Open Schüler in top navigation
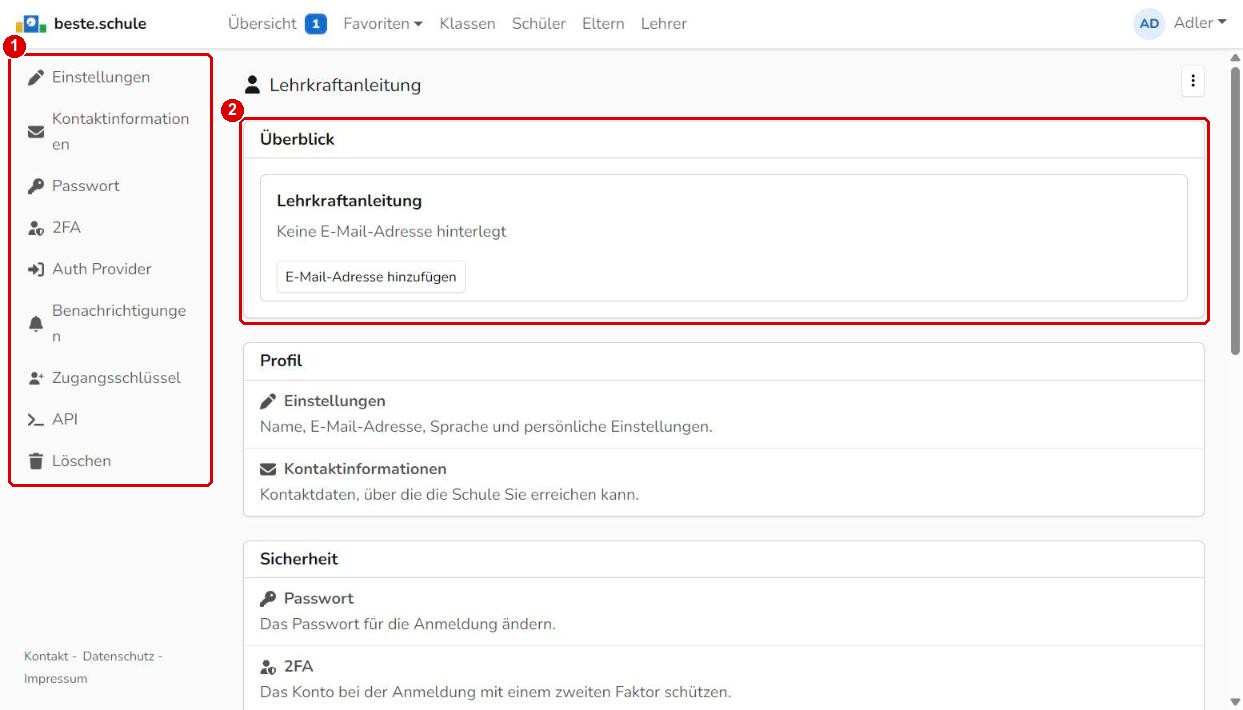This screenshot has height=710, width=1243. pos(539,23)
